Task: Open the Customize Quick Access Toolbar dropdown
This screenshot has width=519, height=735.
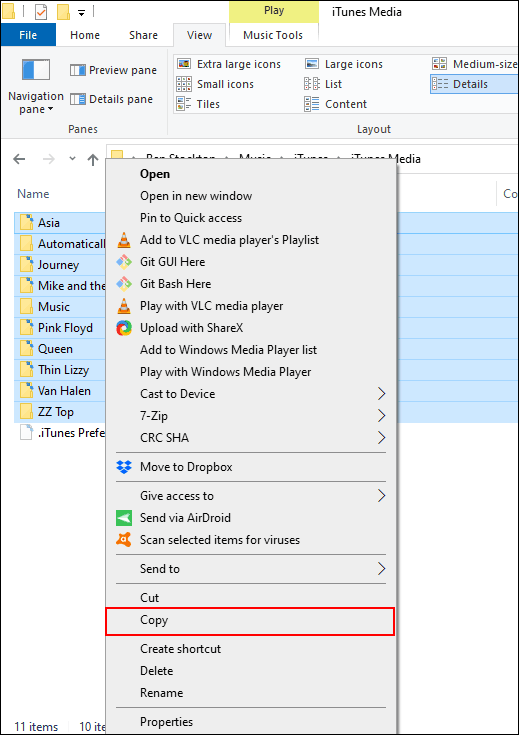Action: pos(82,13)
